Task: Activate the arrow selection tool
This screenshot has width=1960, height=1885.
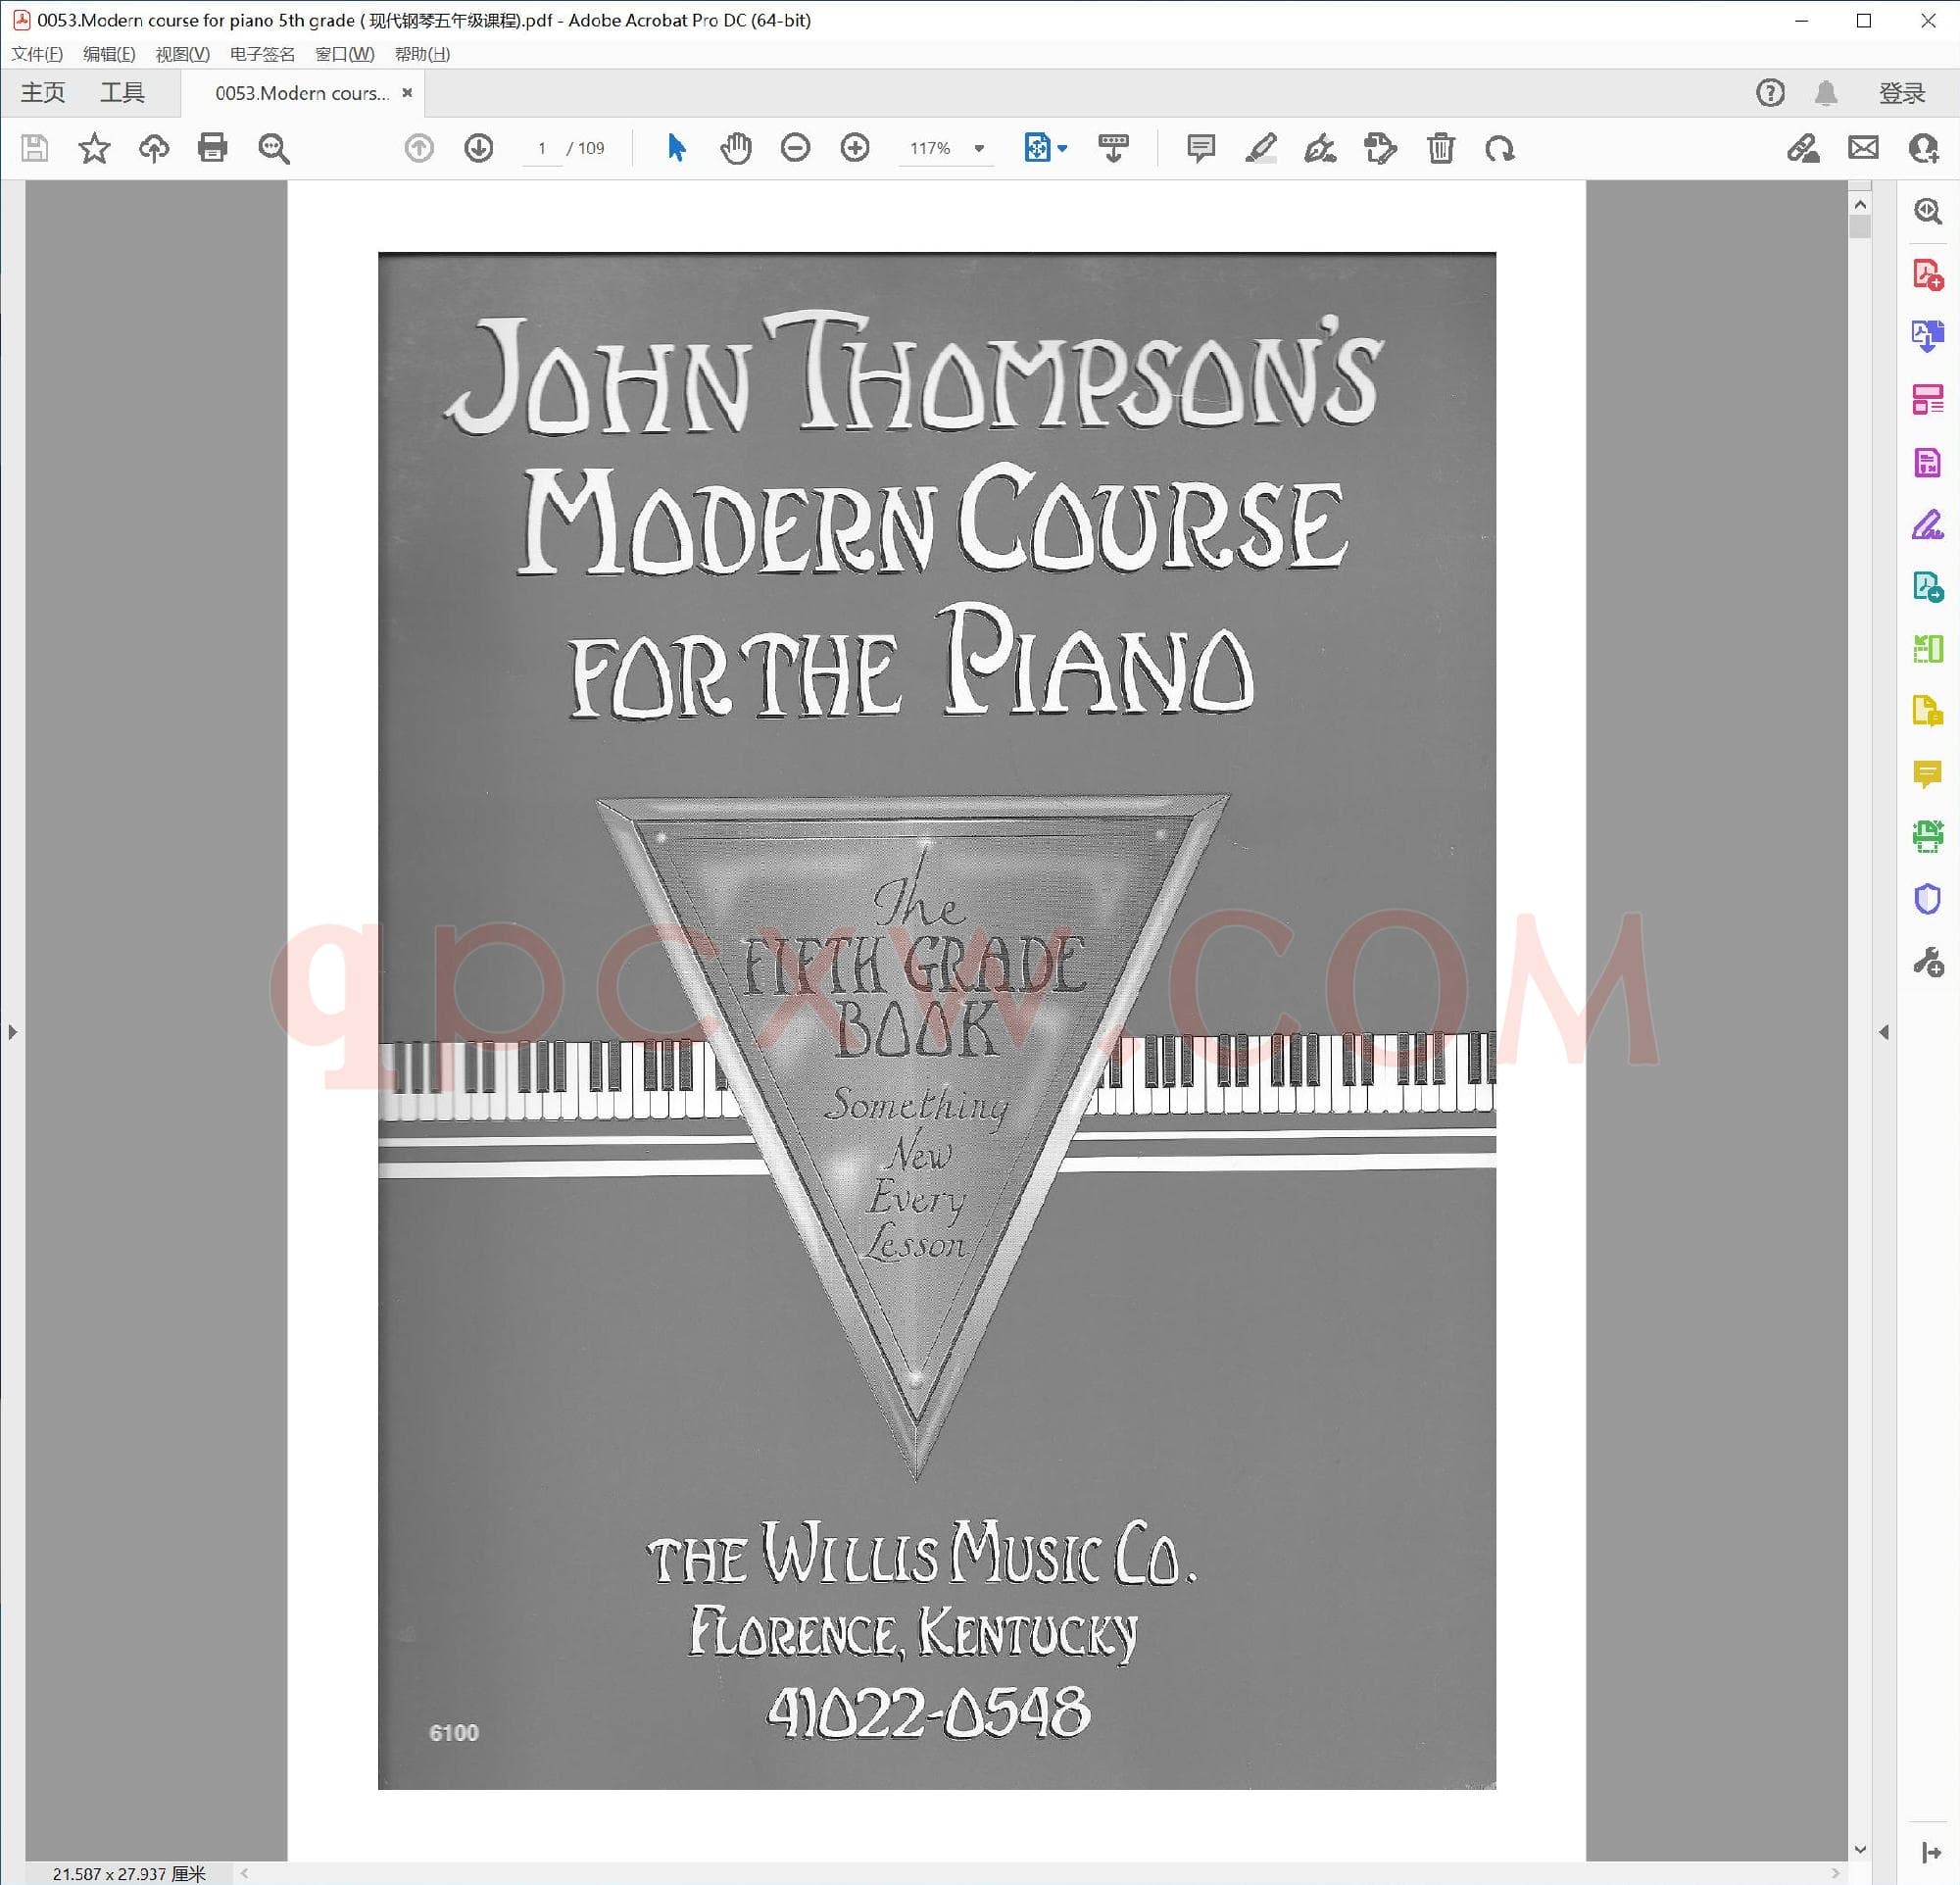Action: pyautogui.click(x=676, y=148)
